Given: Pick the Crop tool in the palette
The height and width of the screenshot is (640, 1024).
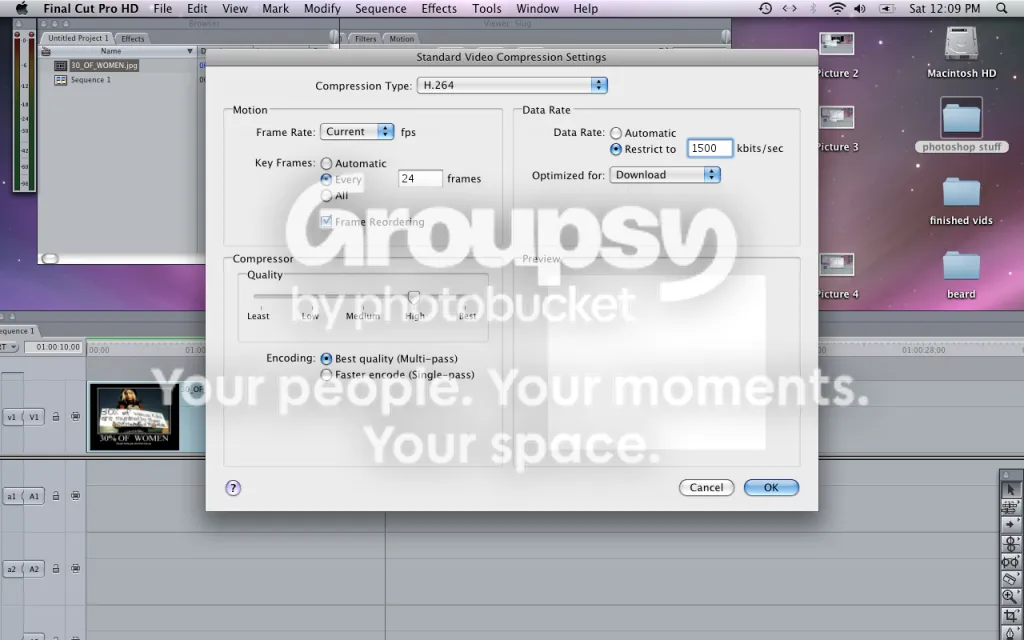Looking at the screenshot, I should pyautogui.click(x=1010, y=615).
